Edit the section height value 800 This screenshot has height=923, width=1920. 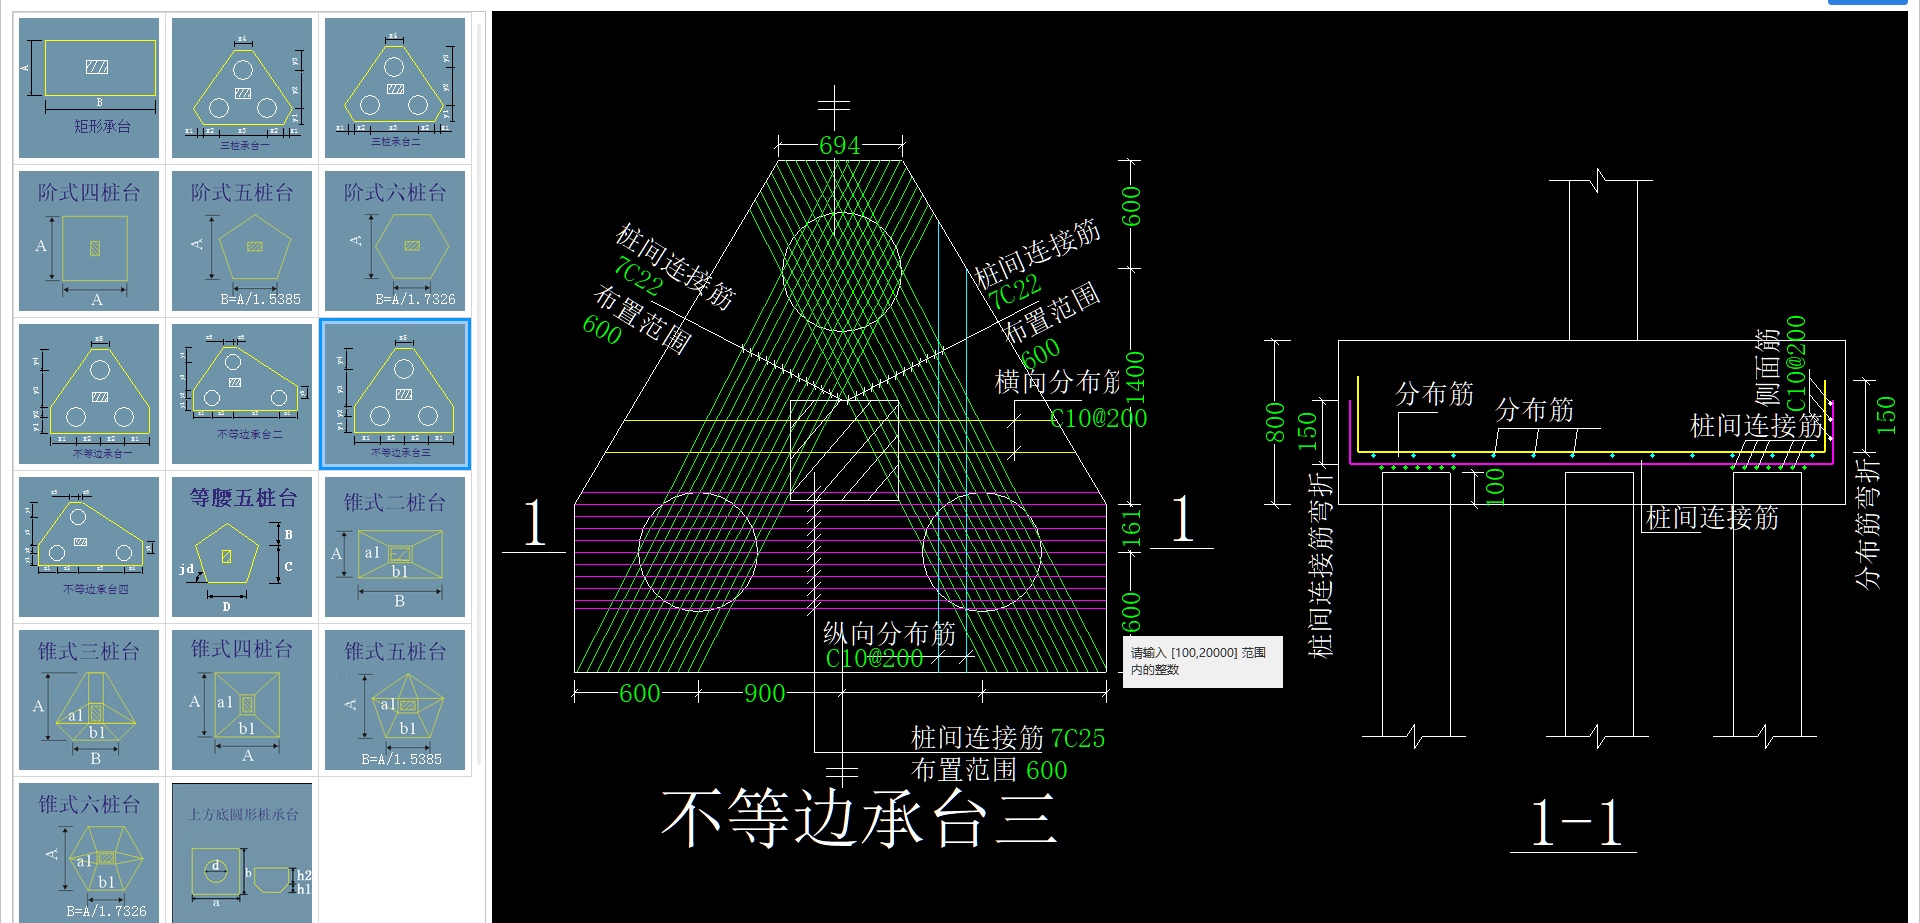[1275, 422]
